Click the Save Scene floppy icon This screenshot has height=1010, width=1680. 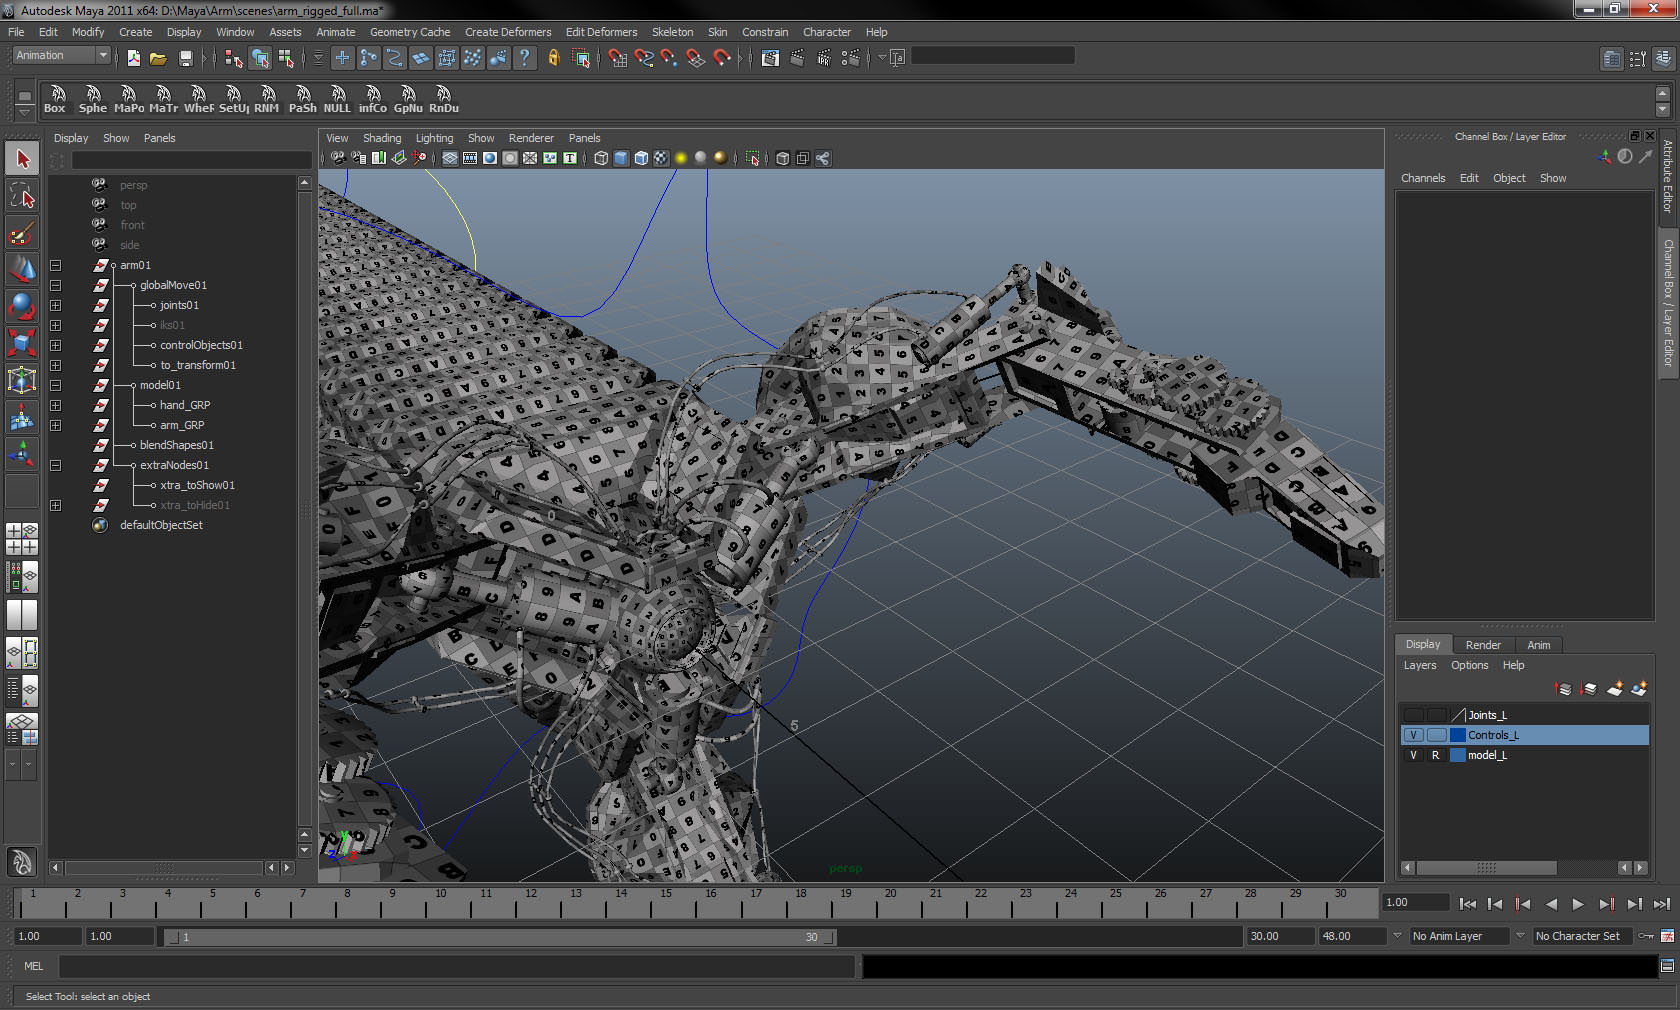coord(185,58)
